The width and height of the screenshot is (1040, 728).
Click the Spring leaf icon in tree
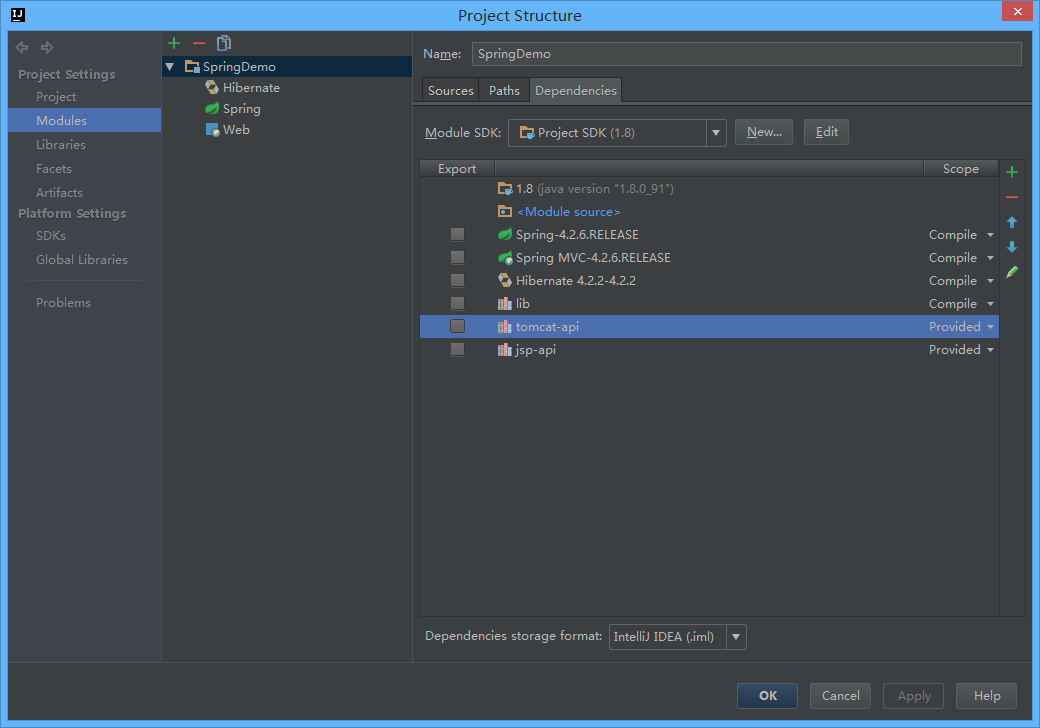[212, 109]
